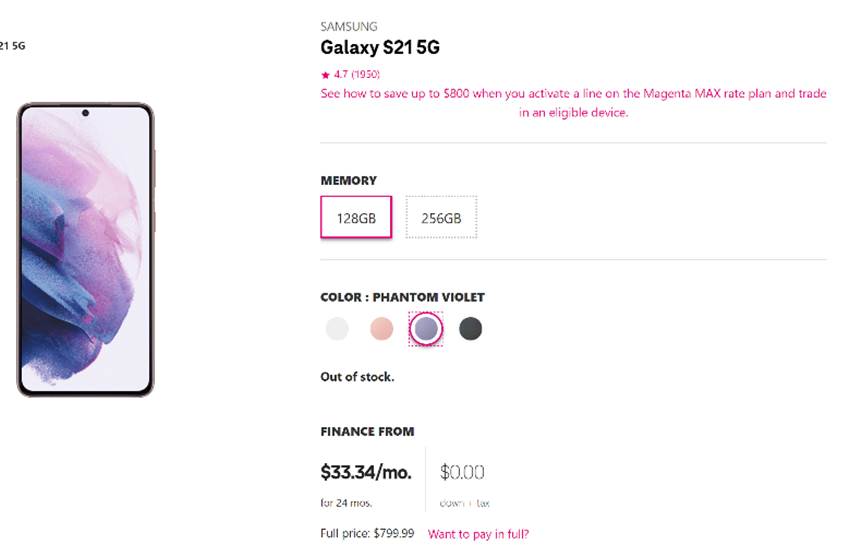Click the "Want to pay in full?" link

[x=478, y=534]
